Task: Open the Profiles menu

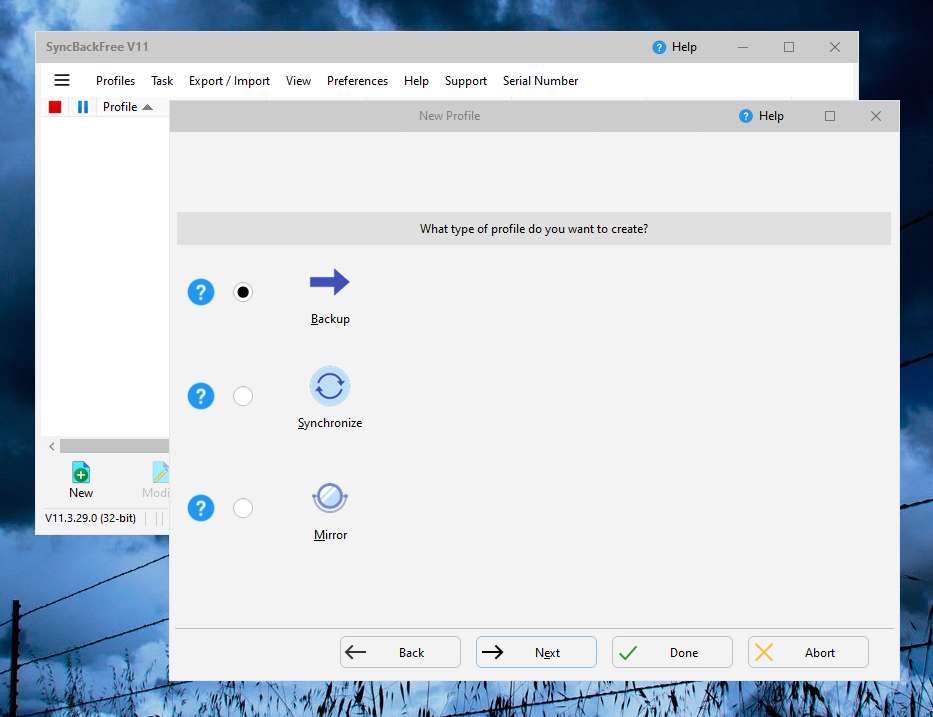Action: click(x=115, y=80)
